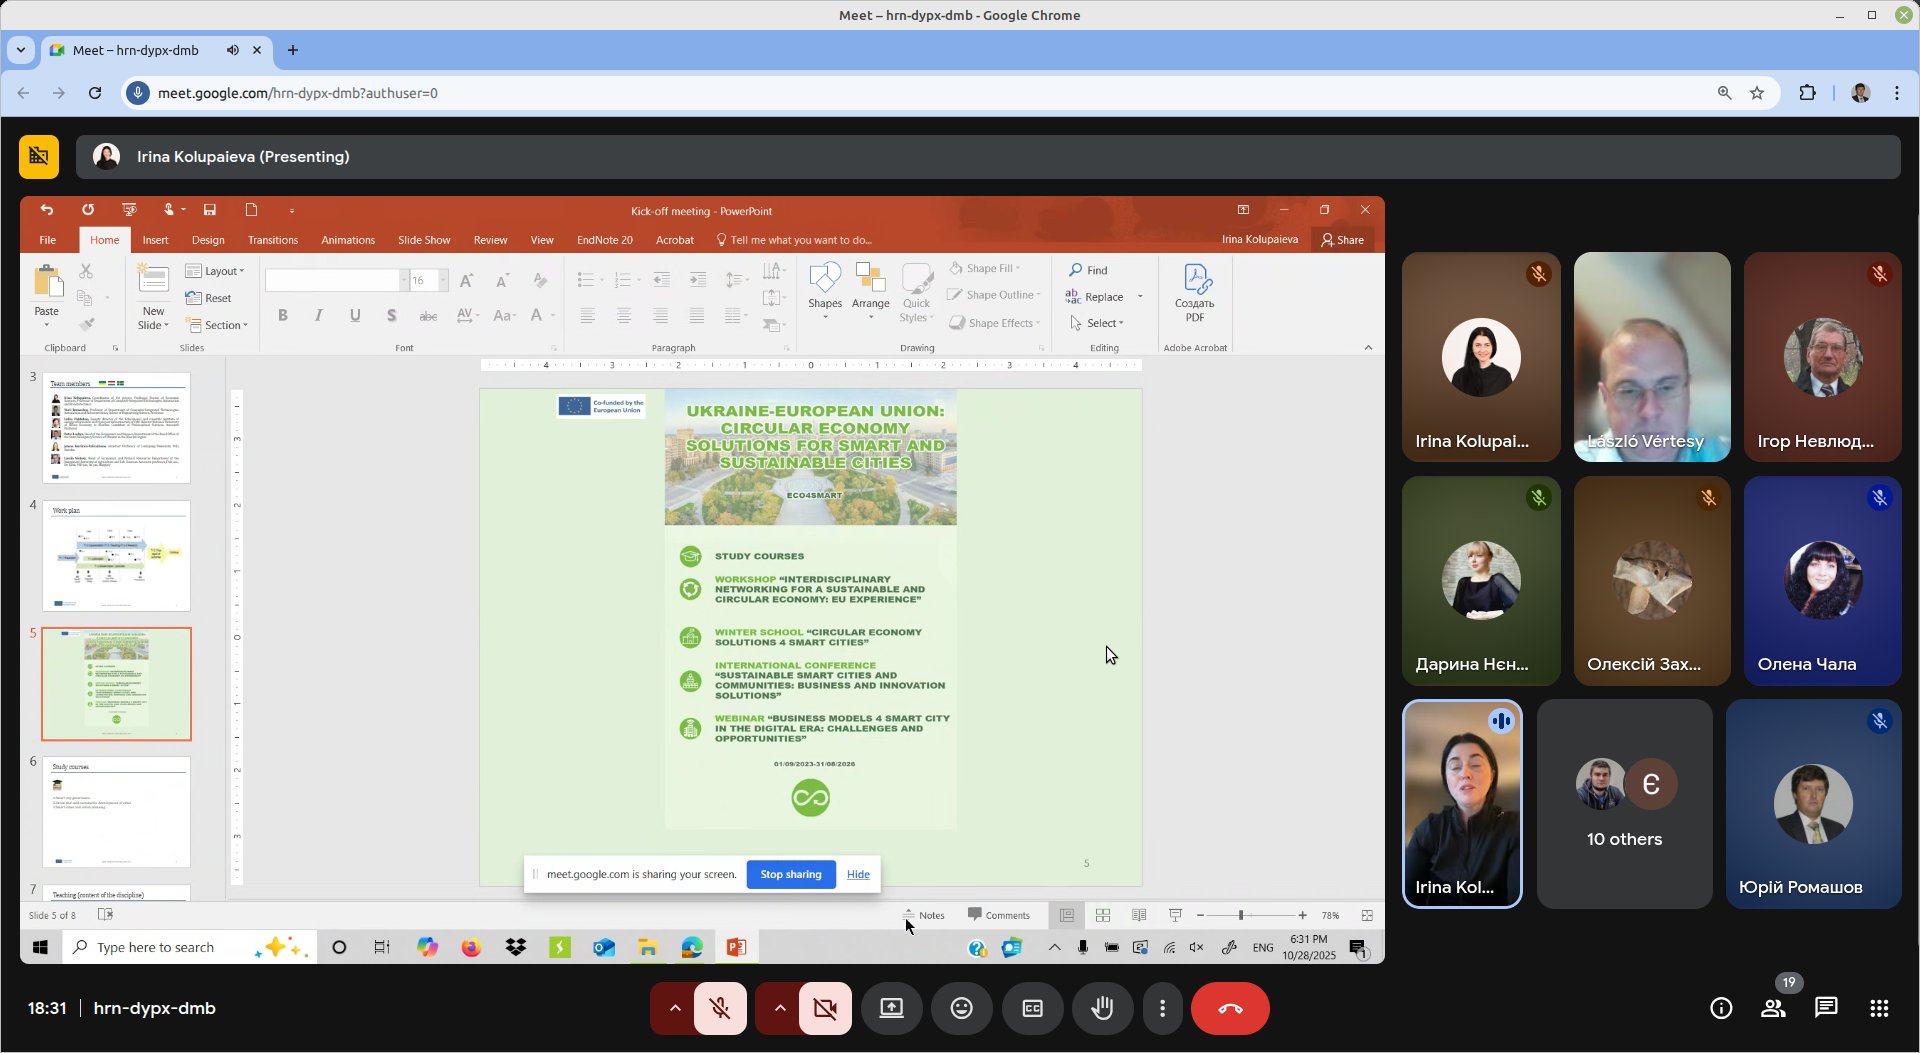Open the emoji reactions button

(961, 1008)
